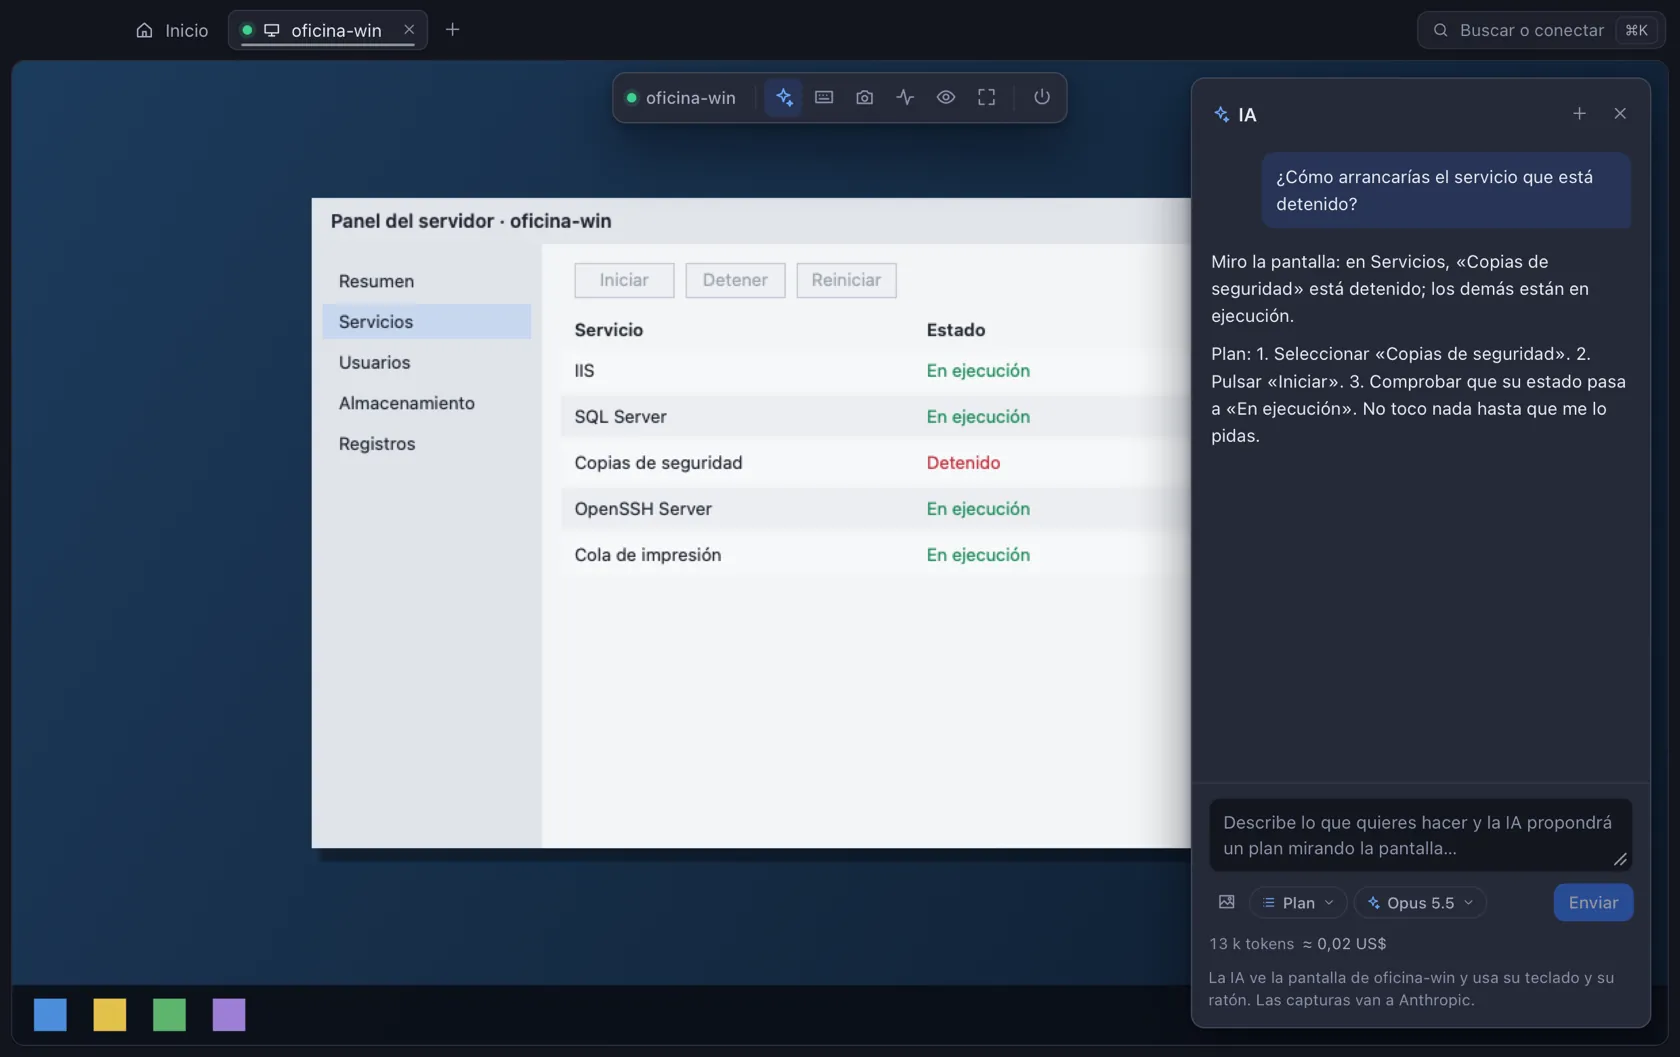Click the green taskbar square
Viewport: 1680px width, 1057px height.
click(169, 1014)
